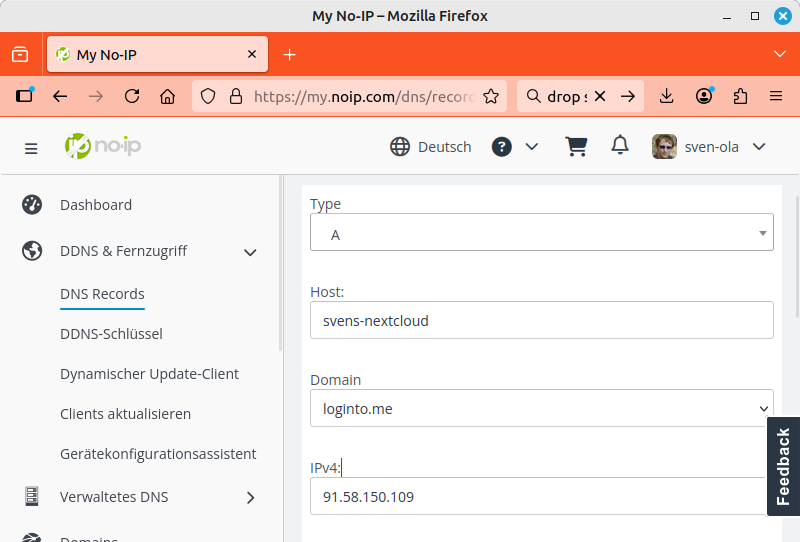Click the Feedback side button

pos(783,466)
